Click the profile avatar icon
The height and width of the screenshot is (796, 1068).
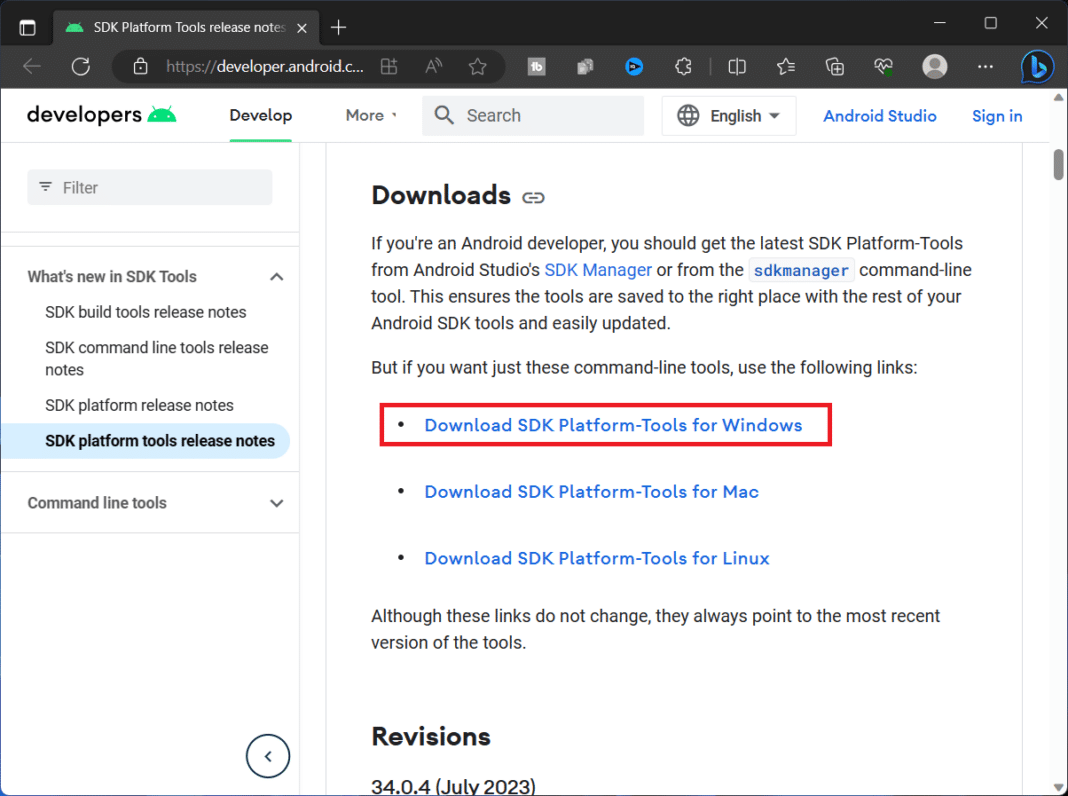pos(934,66)
